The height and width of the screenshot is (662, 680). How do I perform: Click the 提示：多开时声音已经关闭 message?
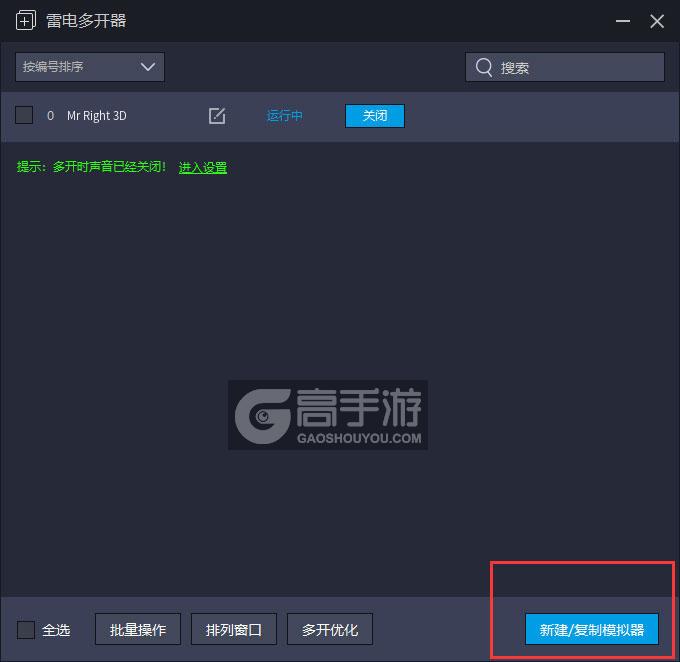[91, 167]
